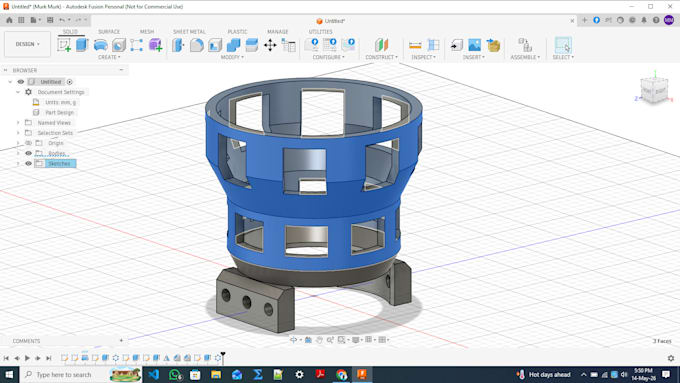Expand the Selection Sets folder

pyautogui.click(x=18, y=133)
